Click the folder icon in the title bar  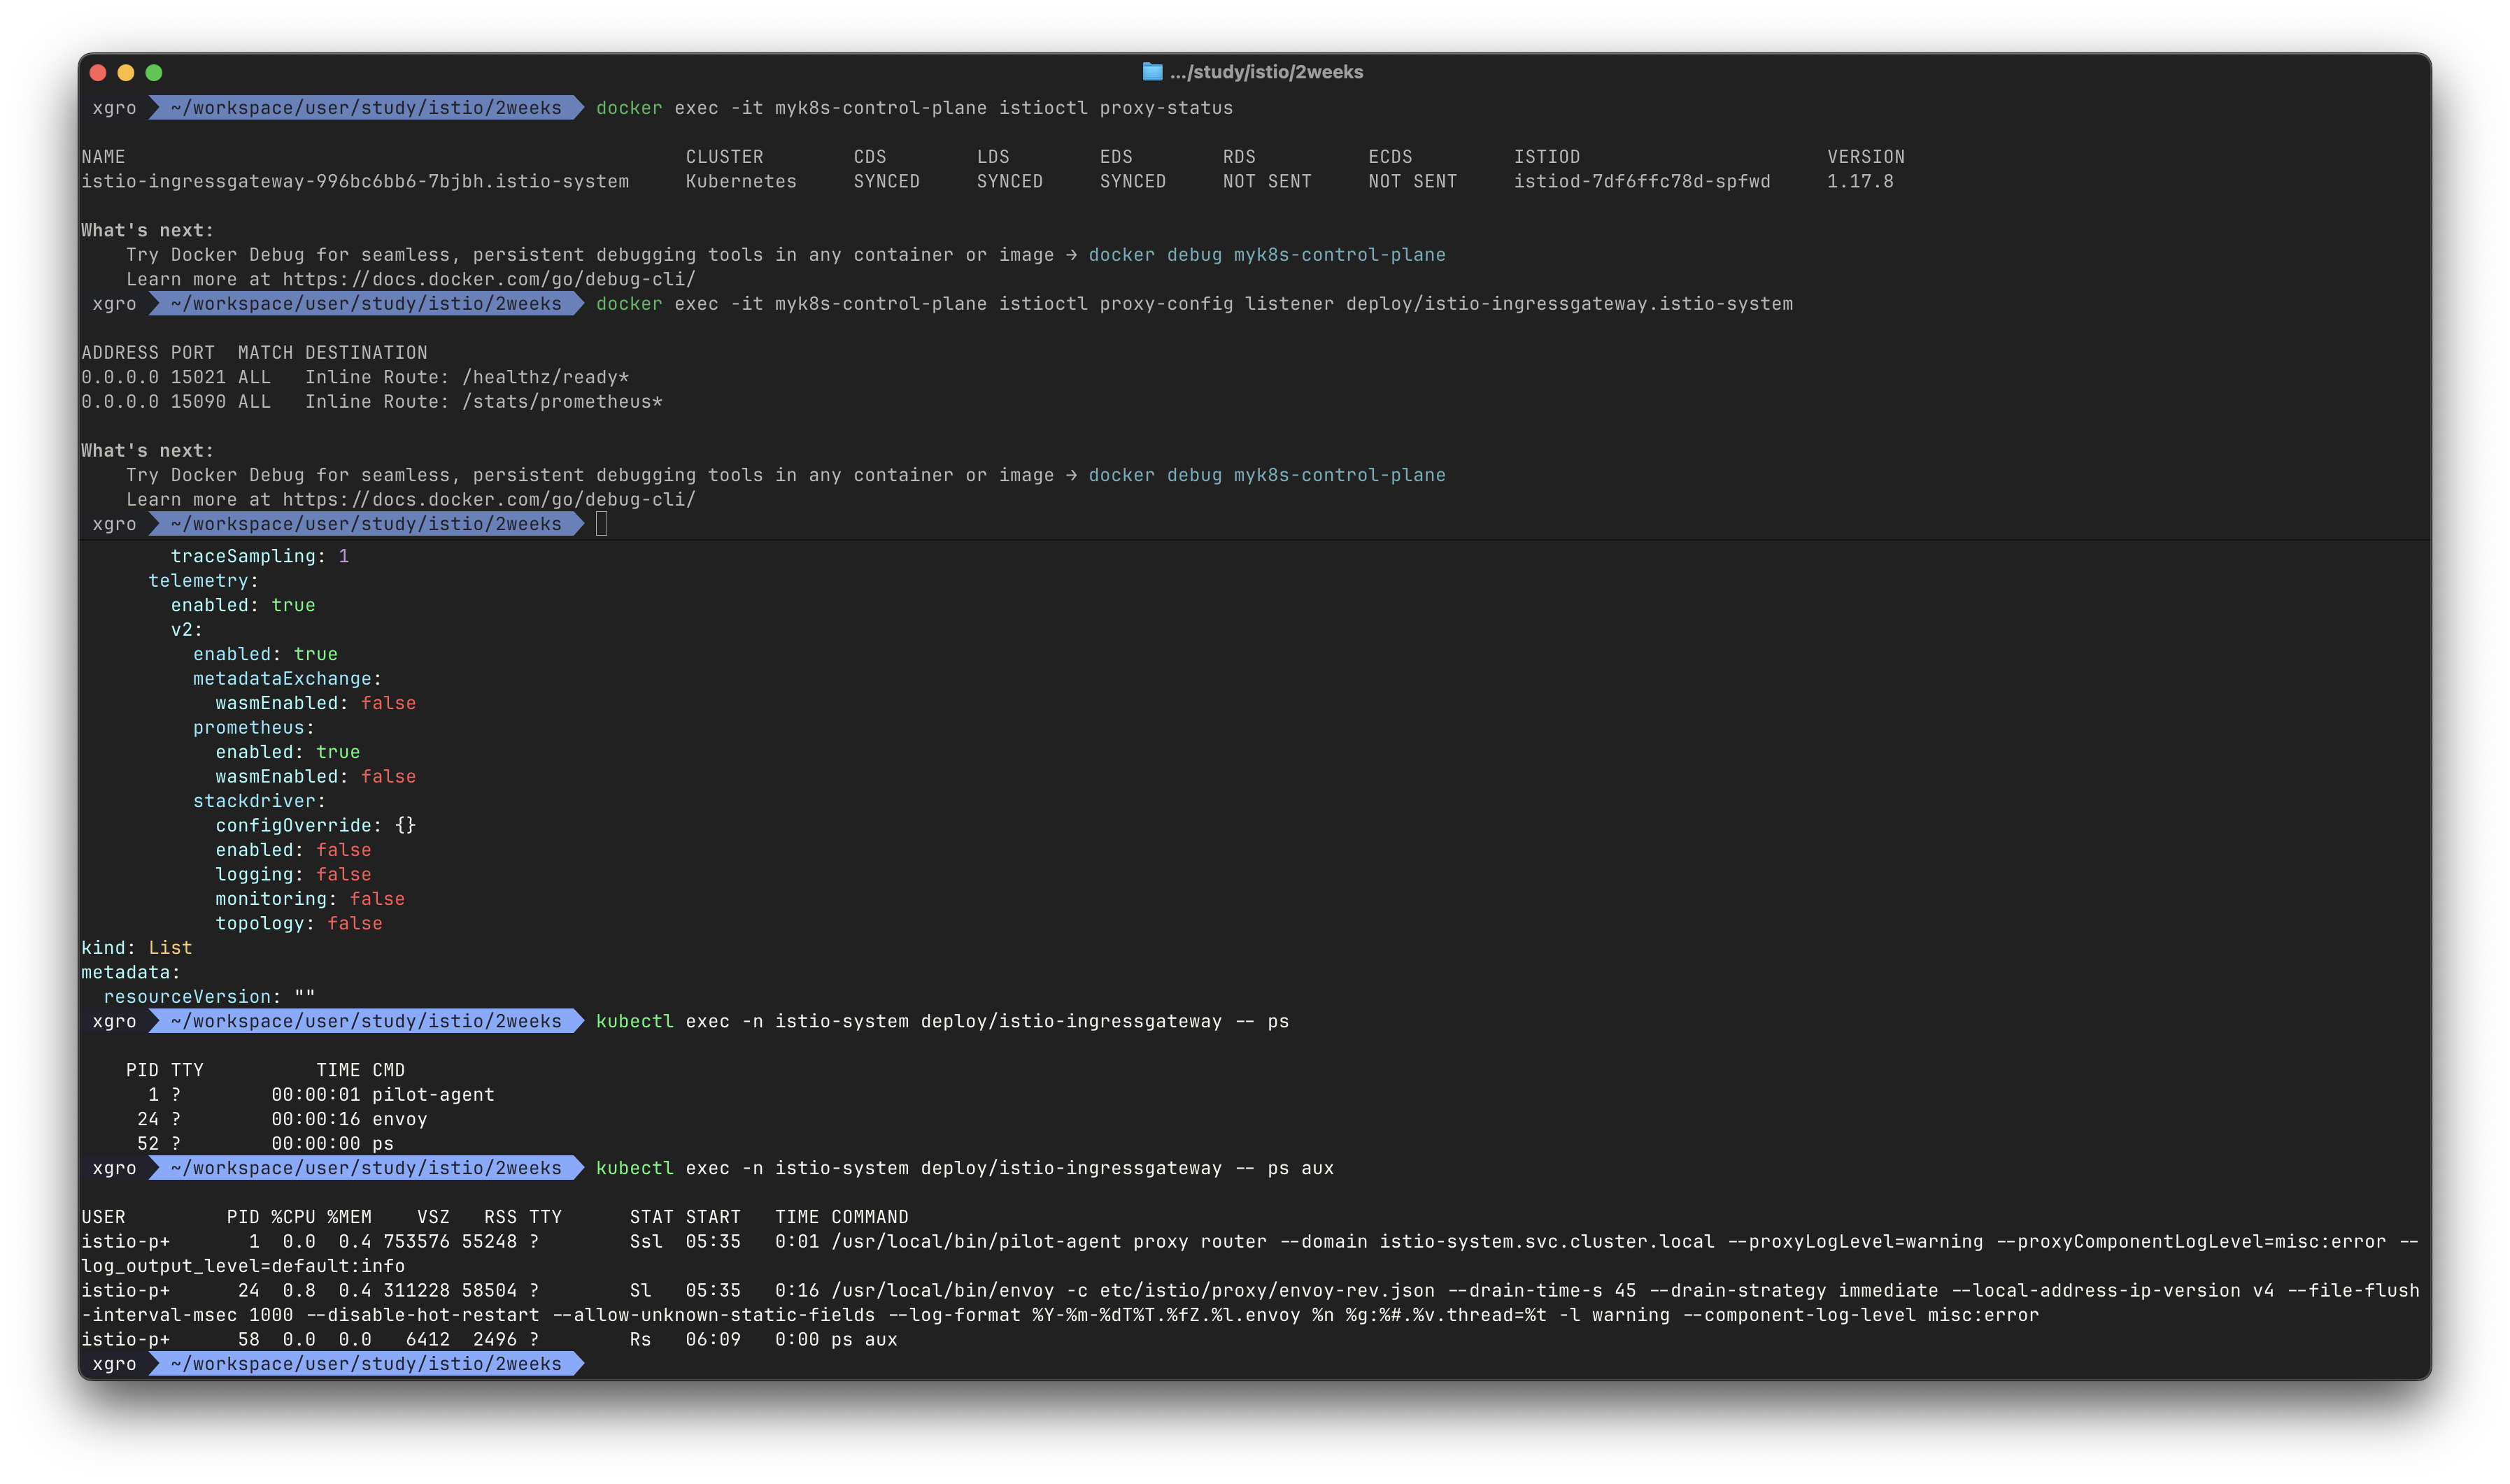tap(1152, 72)
